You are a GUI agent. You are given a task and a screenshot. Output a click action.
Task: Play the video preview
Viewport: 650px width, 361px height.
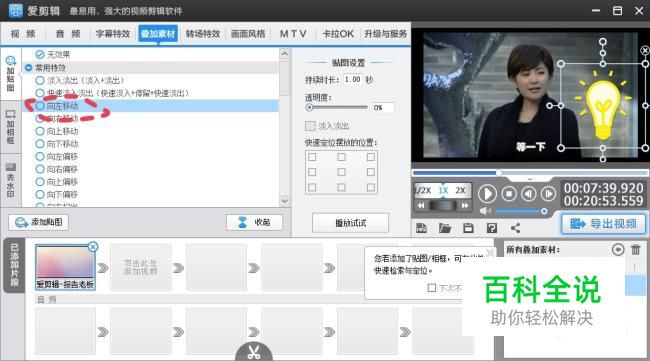(x=487, y=194)
